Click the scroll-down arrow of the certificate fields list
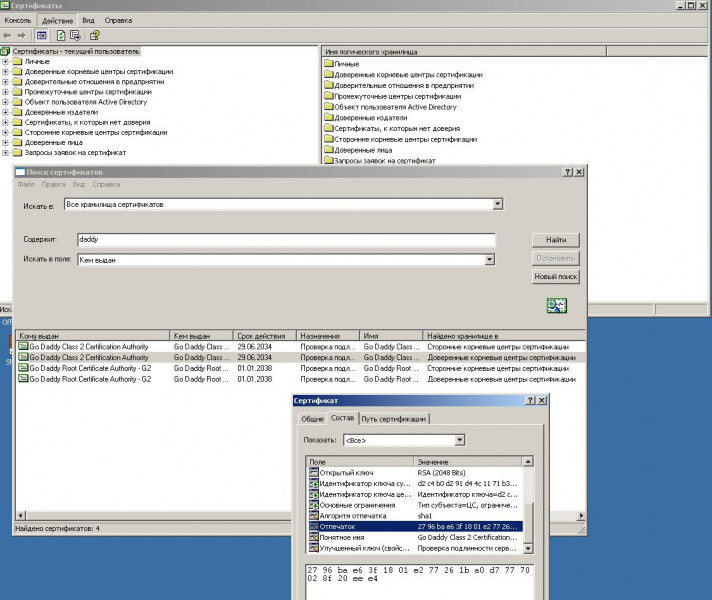This screenshot has height=600, width=712. pos(528,548)
